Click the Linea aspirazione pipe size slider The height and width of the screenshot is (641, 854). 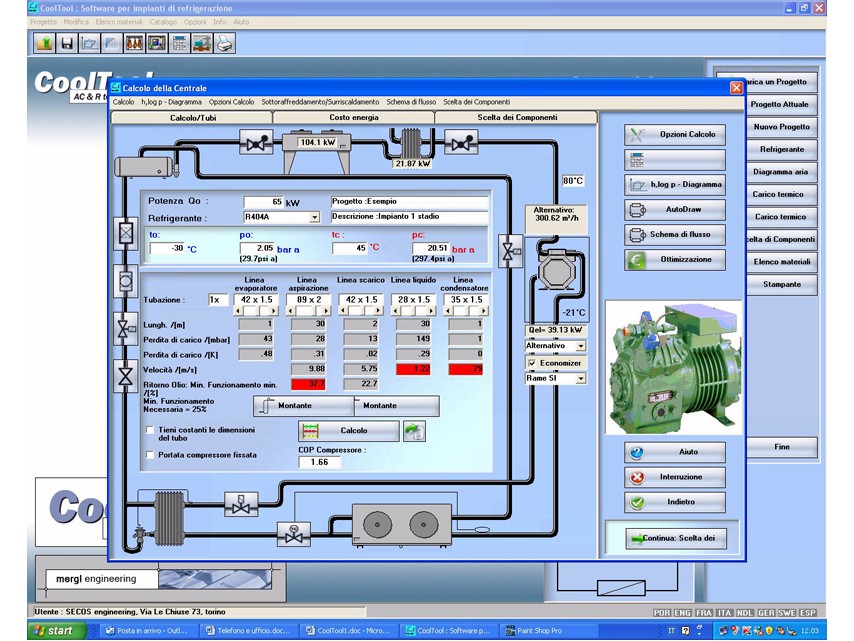coord(308,311)
